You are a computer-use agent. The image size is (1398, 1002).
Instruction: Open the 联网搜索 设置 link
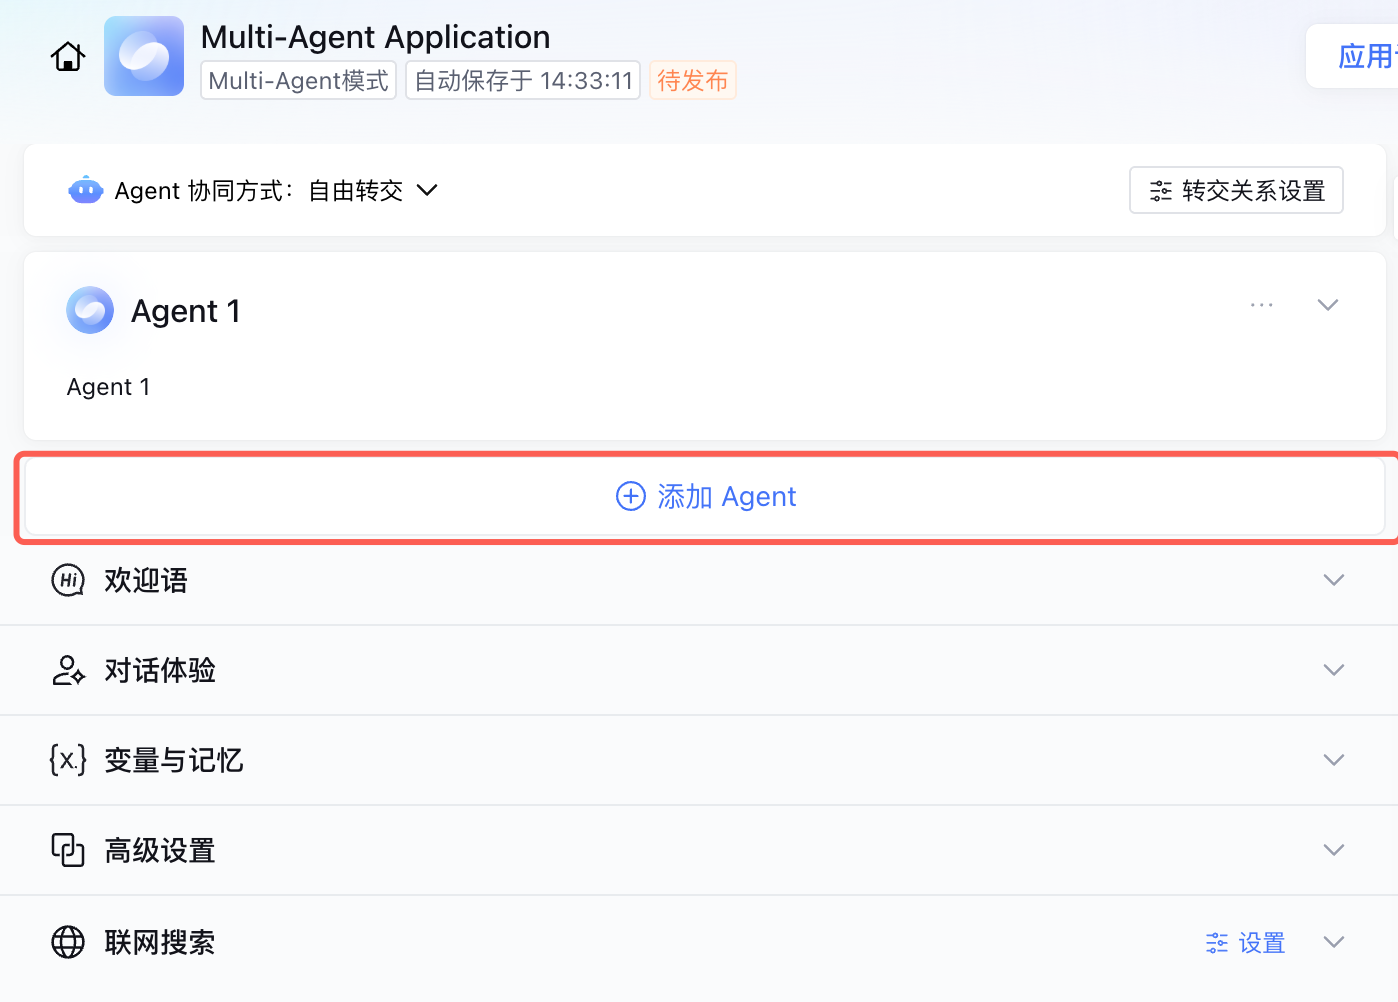[1246, 942]
